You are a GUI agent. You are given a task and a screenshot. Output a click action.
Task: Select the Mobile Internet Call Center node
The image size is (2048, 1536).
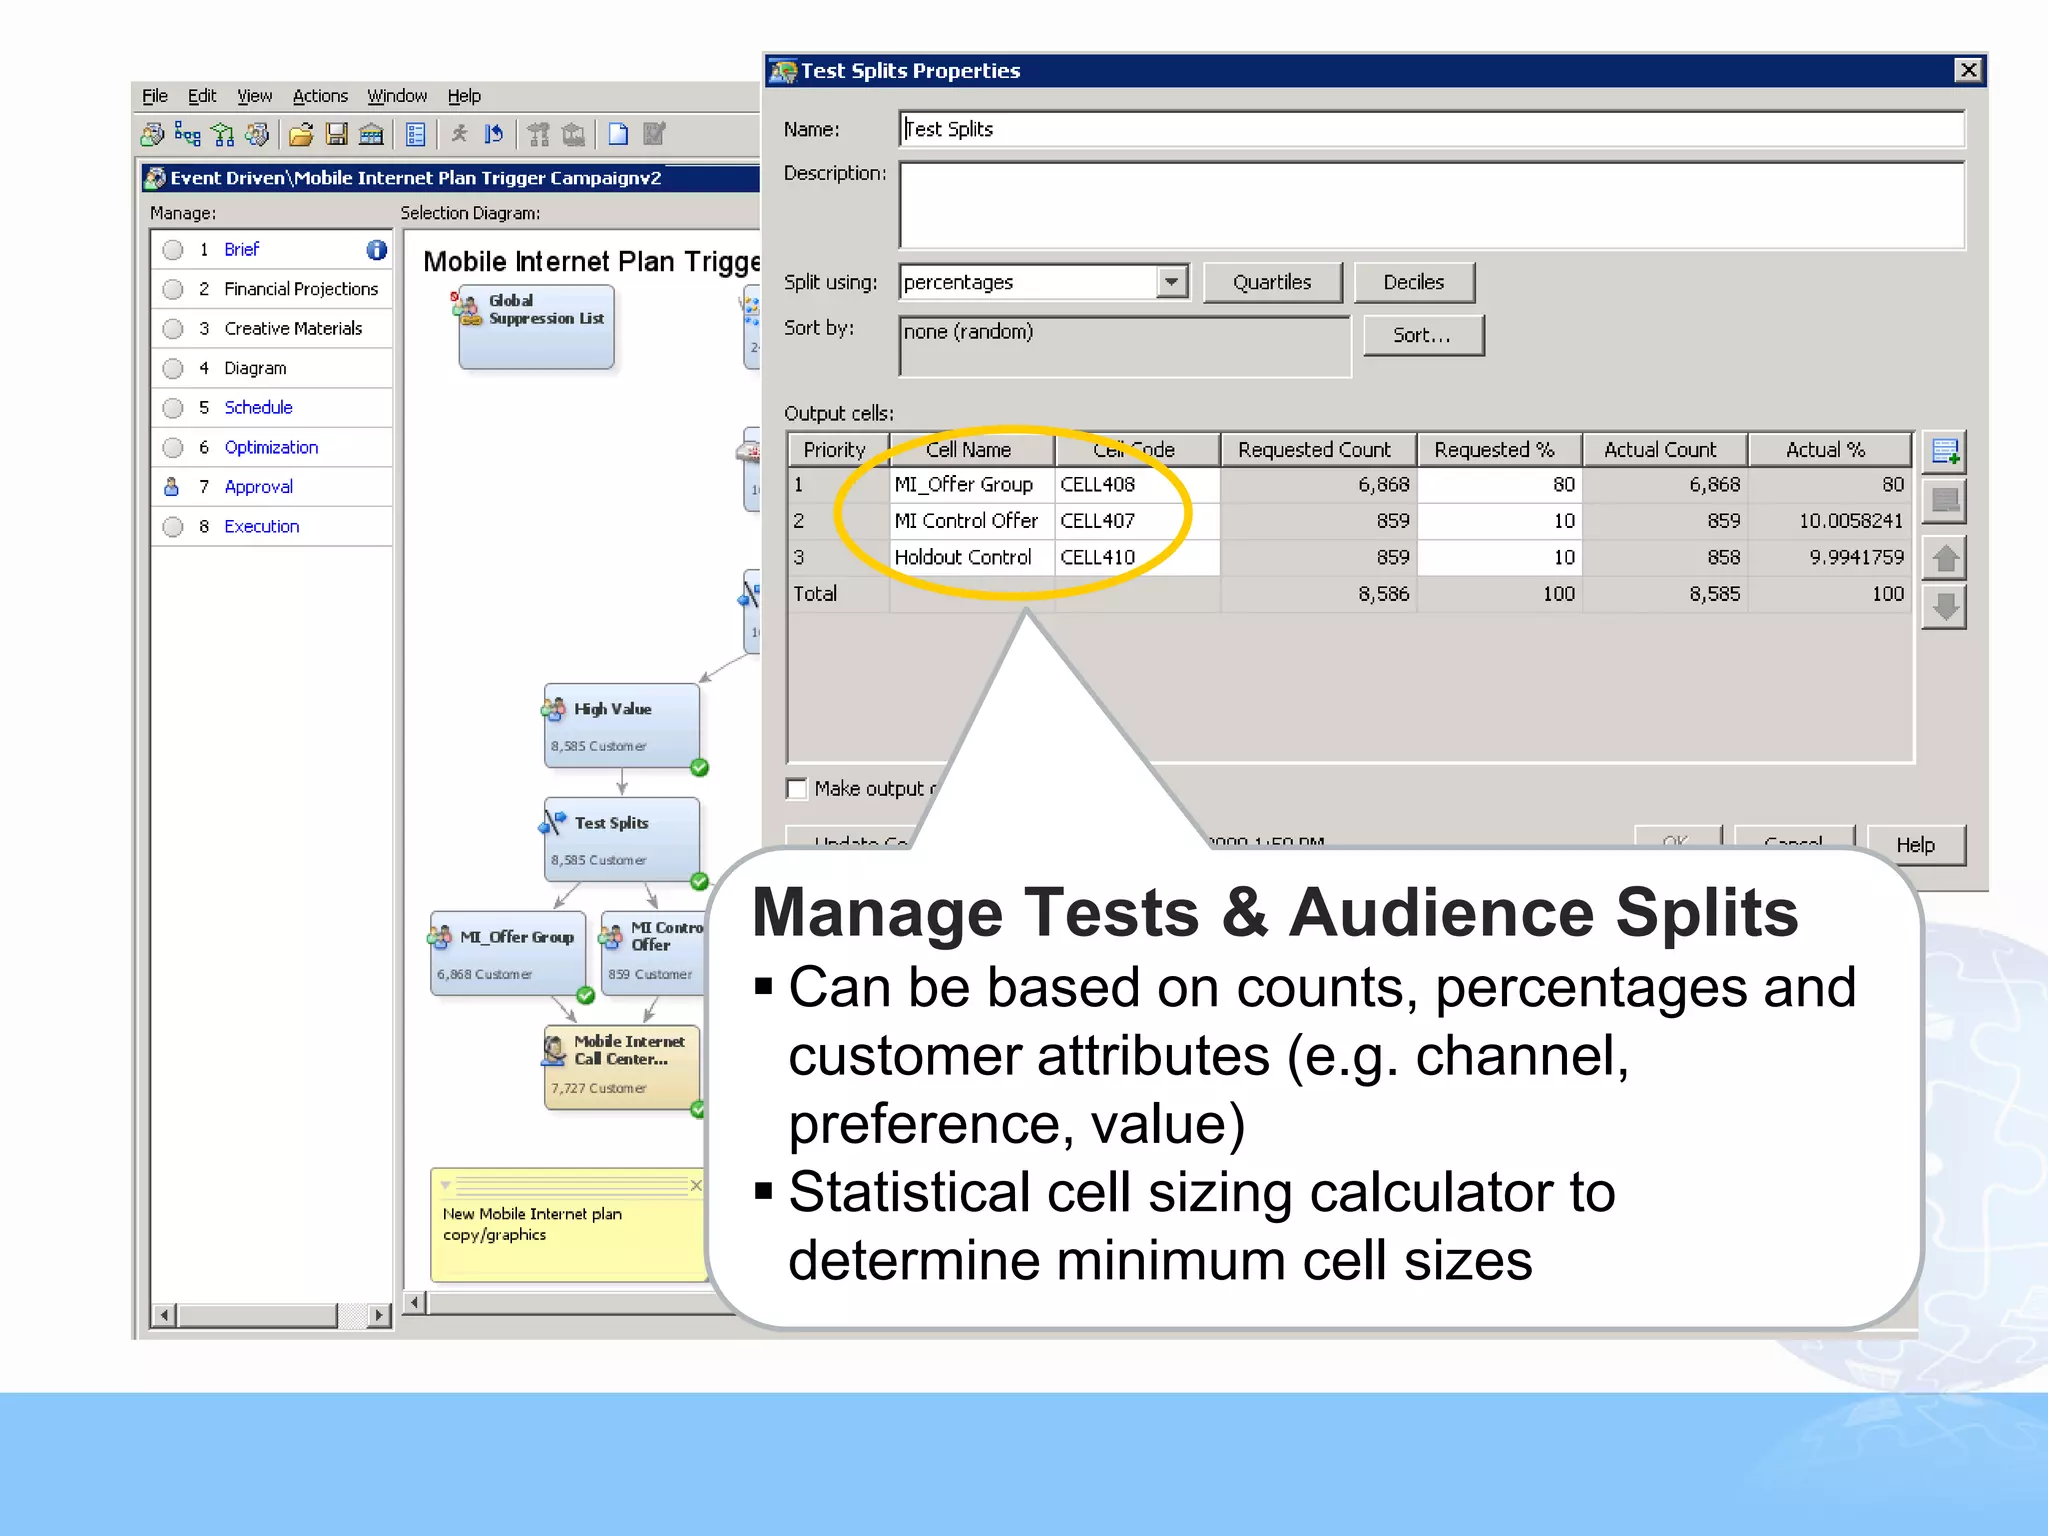click(x=621, y=1068)
